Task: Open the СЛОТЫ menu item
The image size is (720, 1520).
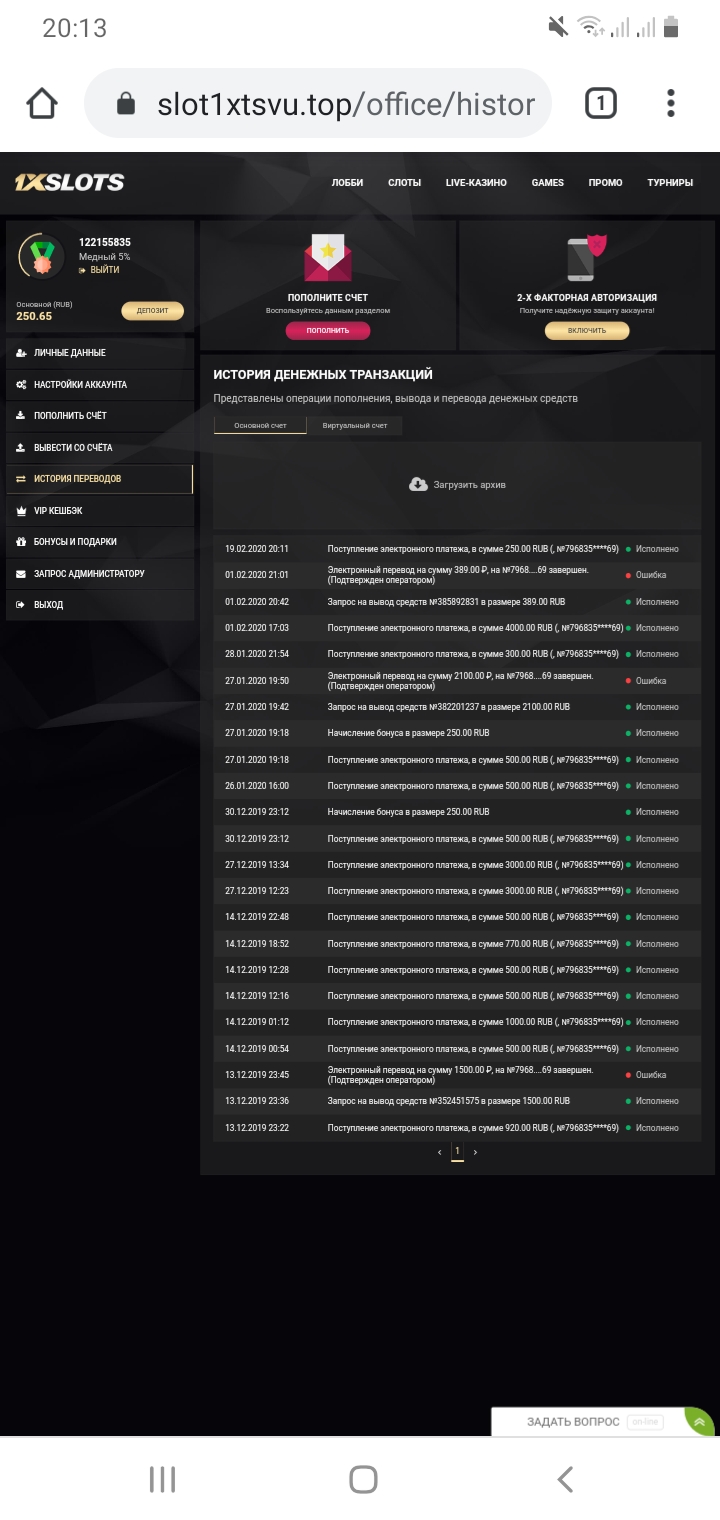Action: coord(404,182)
